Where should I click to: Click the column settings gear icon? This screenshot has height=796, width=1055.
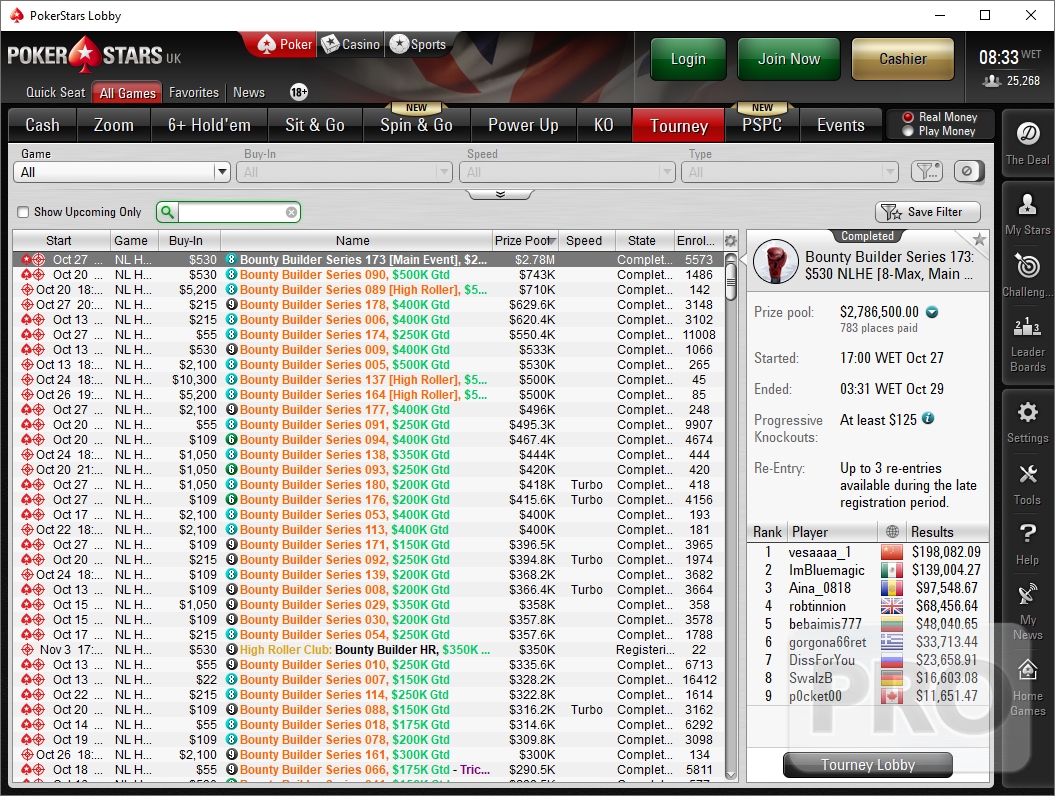[x=731, y=240]
